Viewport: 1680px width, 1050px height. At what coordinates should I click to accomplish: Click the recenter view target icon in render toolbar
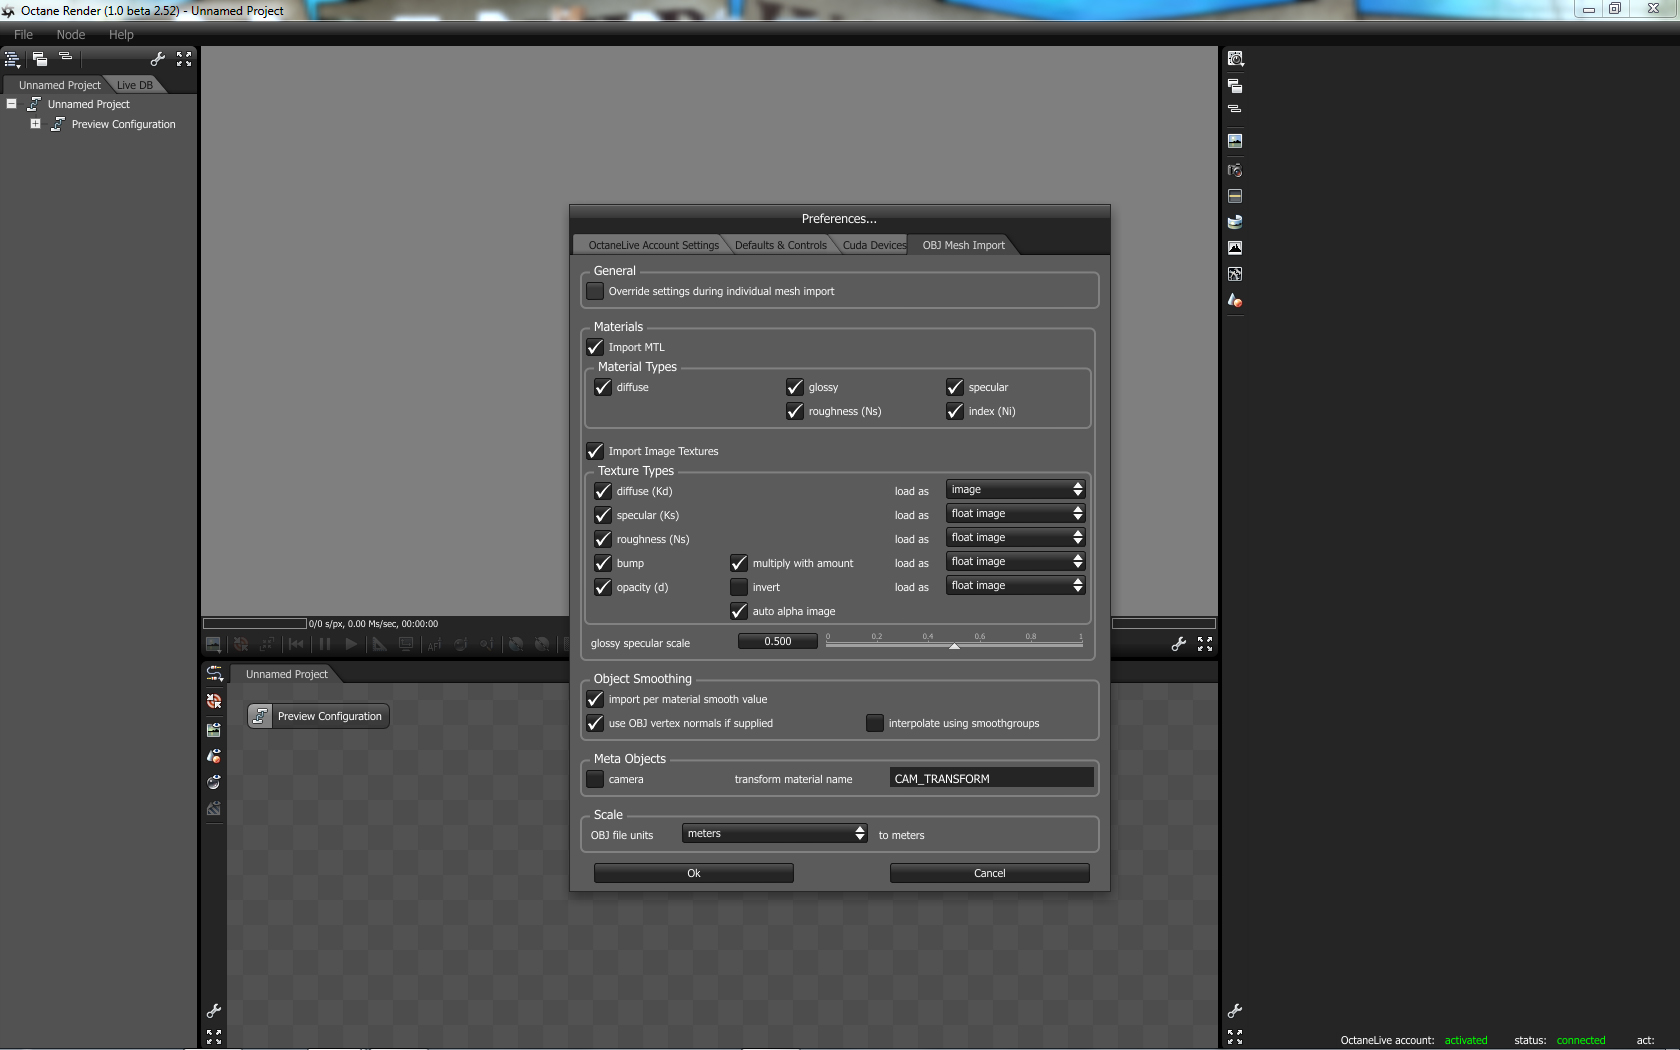(241, 645)
